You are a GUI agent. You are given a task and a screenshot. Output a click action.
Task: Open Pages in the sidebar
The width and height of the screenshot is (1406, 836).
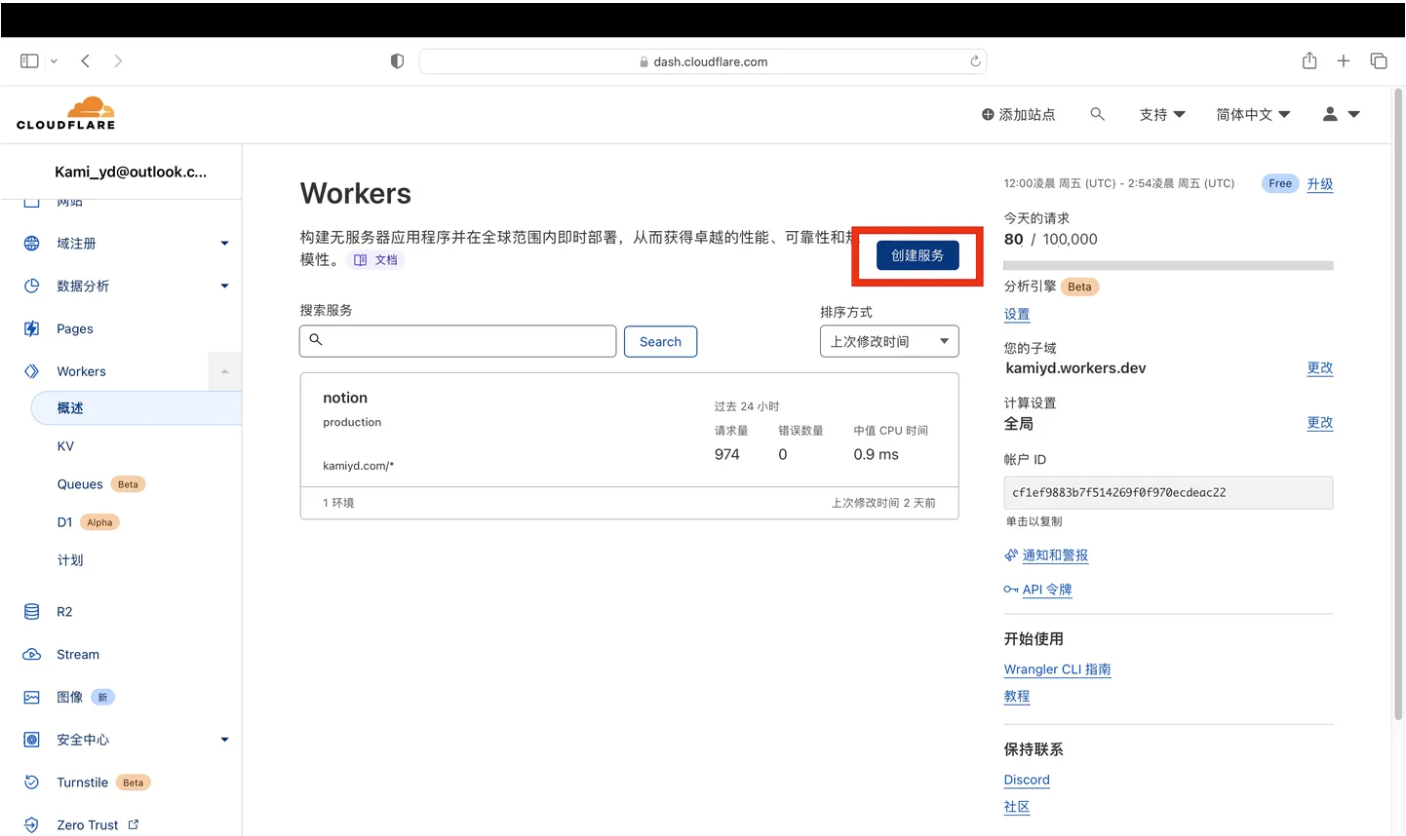[75, 329]
